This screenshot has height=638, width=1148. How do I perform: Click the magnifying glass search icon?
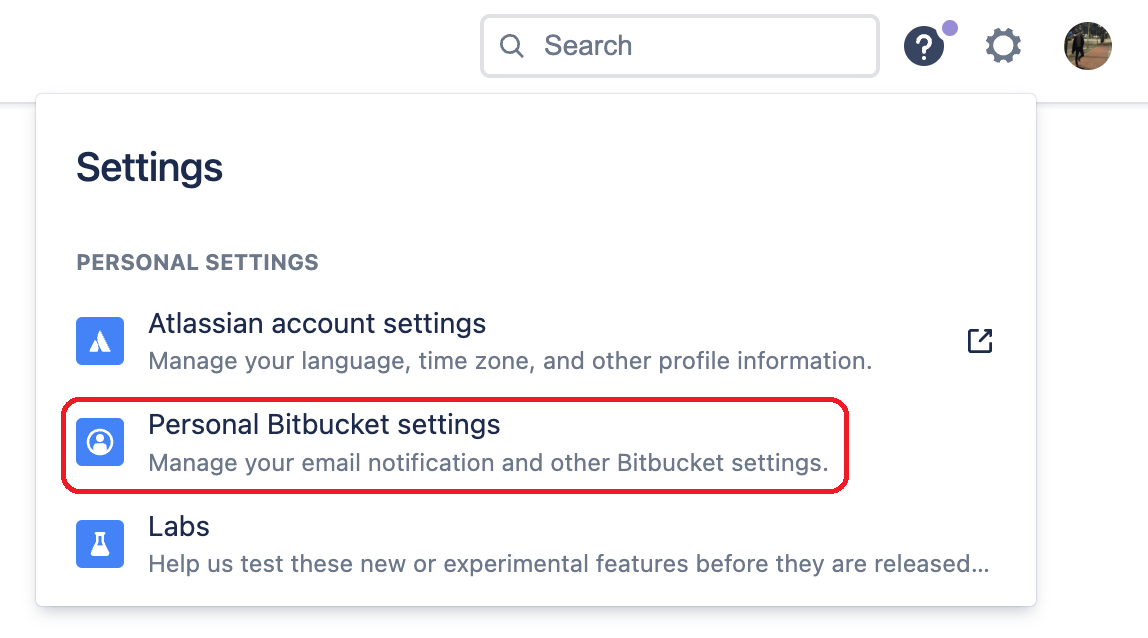512,46
